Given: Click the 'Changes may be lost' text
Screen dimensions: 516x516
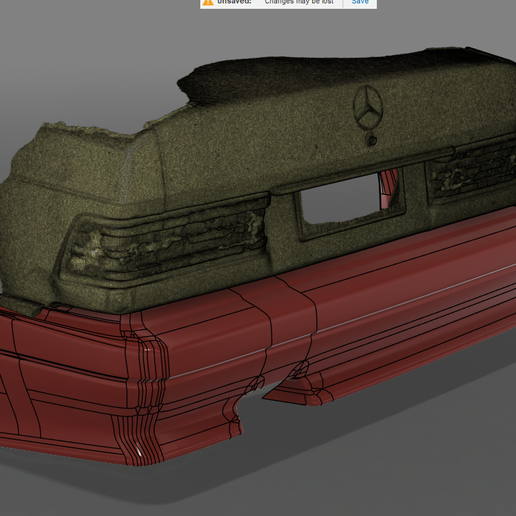Looking at the screenshot, I should pos(299,2).
